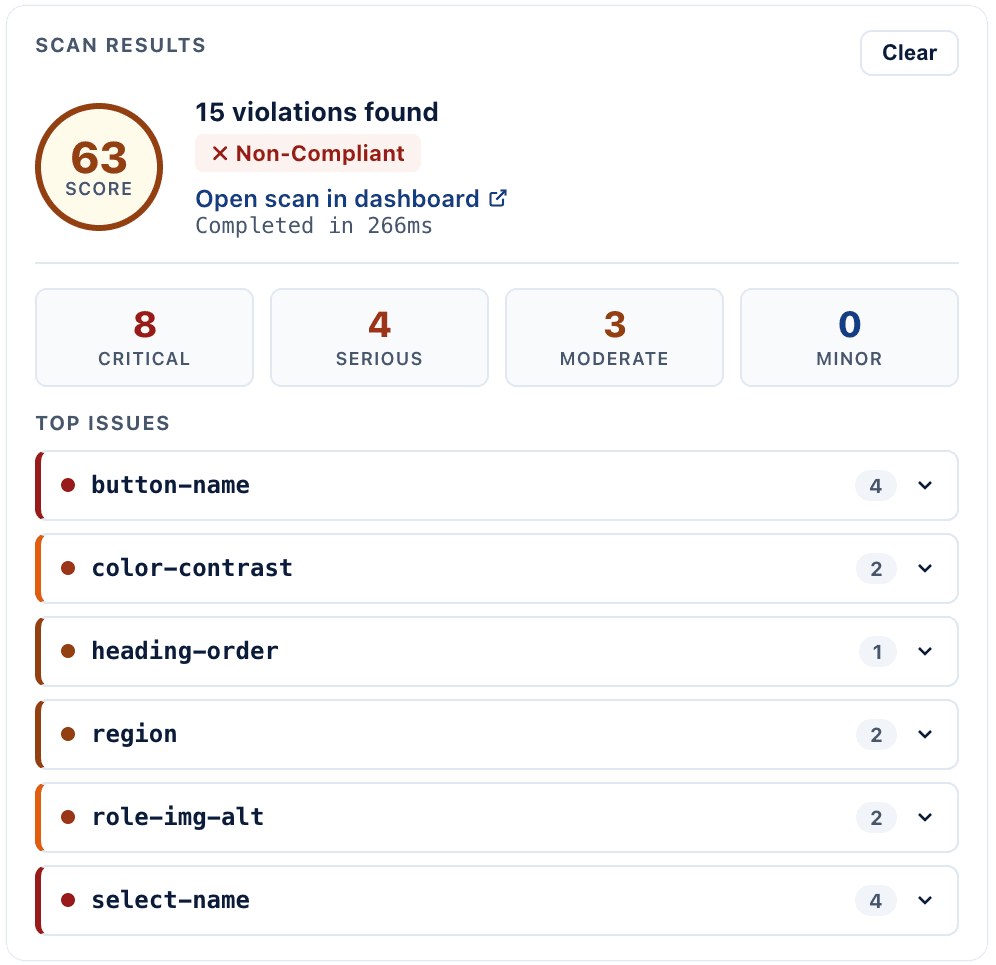Click the count badge 4 on button-name
This screenshot has height=965, width=996.
click(875, 486)
